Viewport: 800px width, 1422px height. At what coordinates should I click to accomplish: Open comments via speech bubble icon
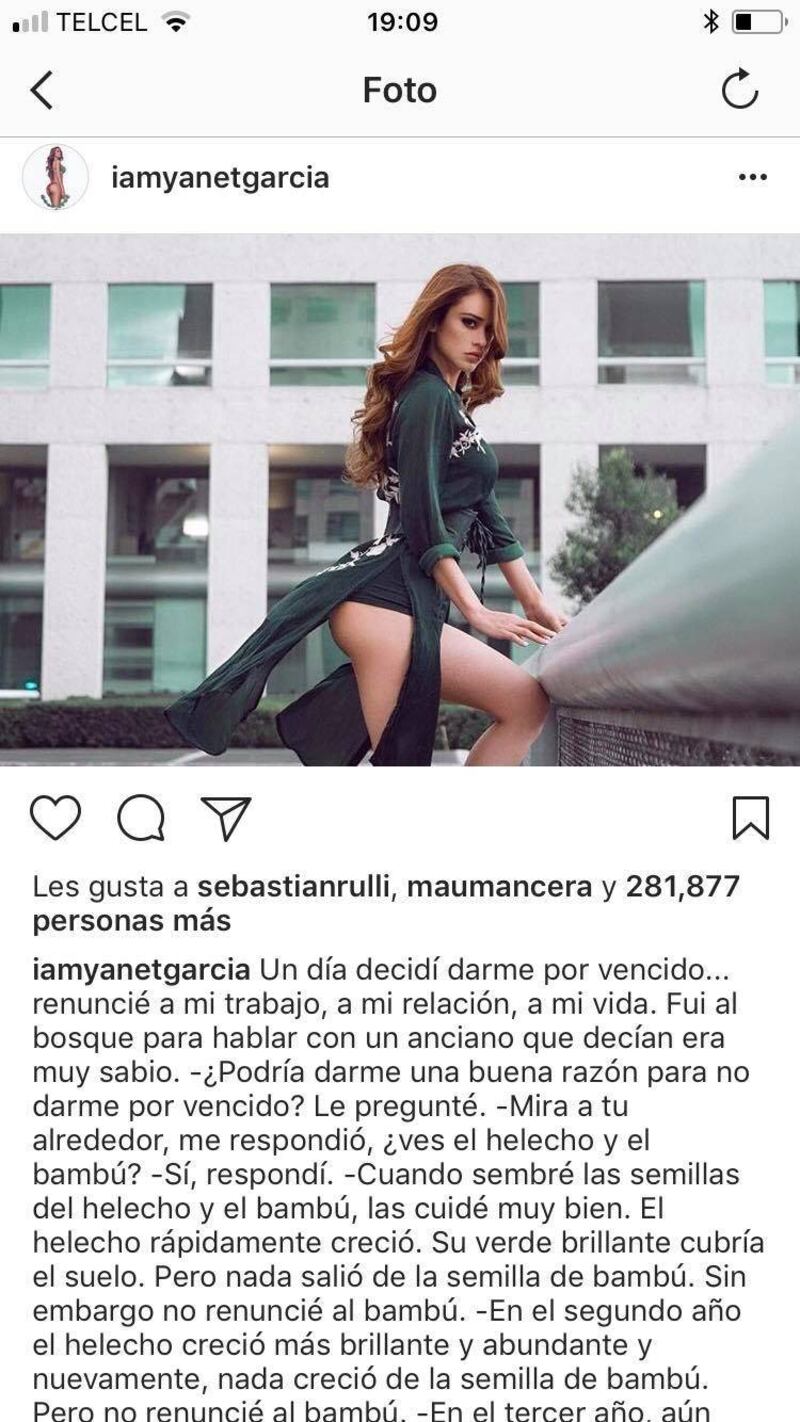pyautogui.click(x=141, y=819)
